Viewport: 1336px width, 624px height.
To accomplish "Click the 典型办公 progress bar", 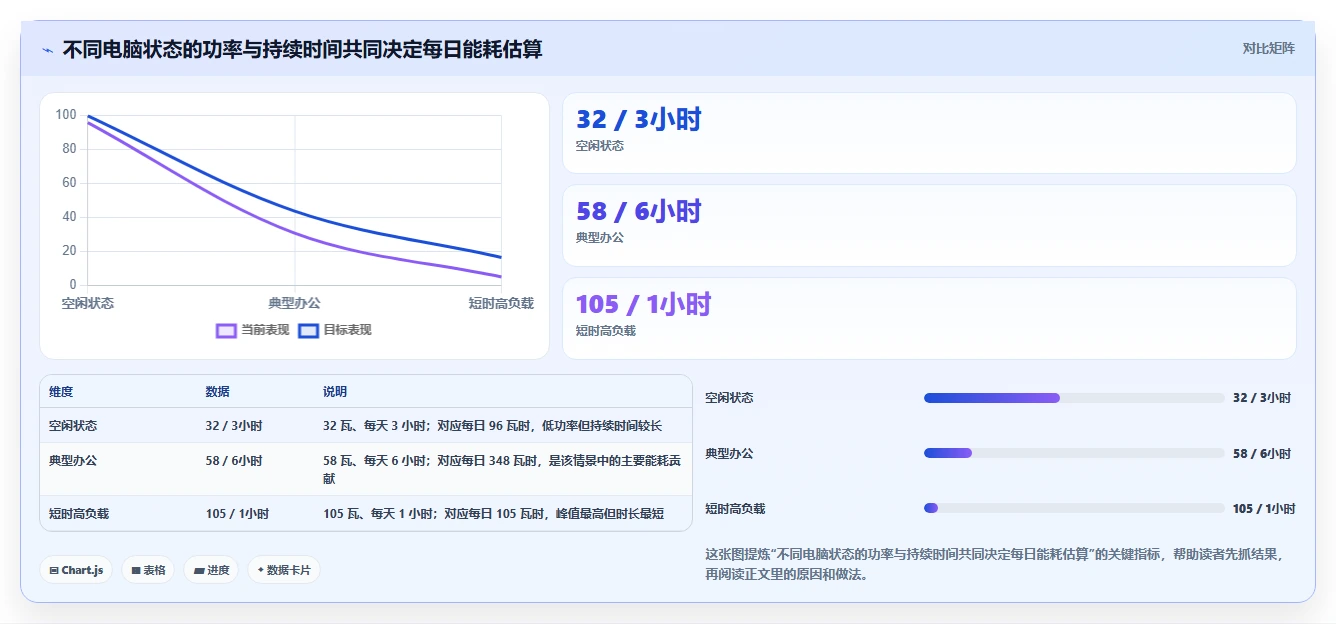I will 1074,453.
